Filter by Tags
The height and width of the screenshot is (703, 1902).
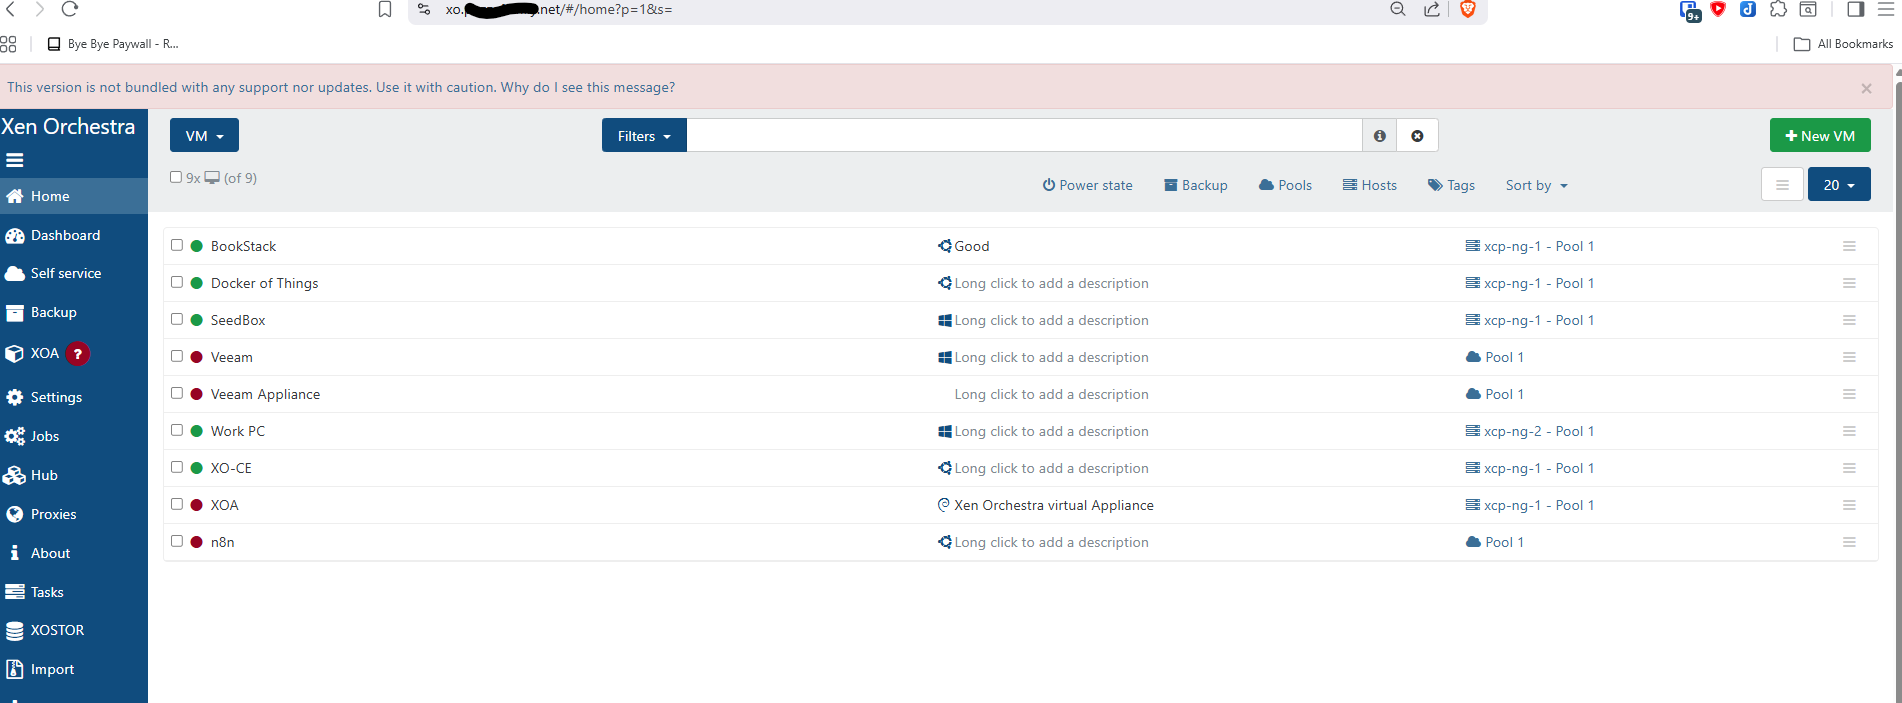pyautogui.click(x=1451, y=185)
